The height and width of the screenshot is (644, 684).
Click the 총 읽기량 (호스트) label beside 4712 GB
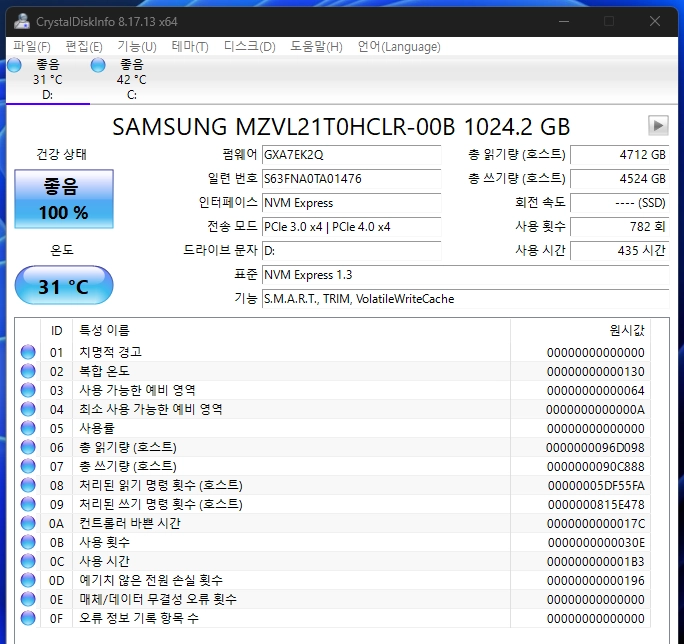(x=516, y=154)
